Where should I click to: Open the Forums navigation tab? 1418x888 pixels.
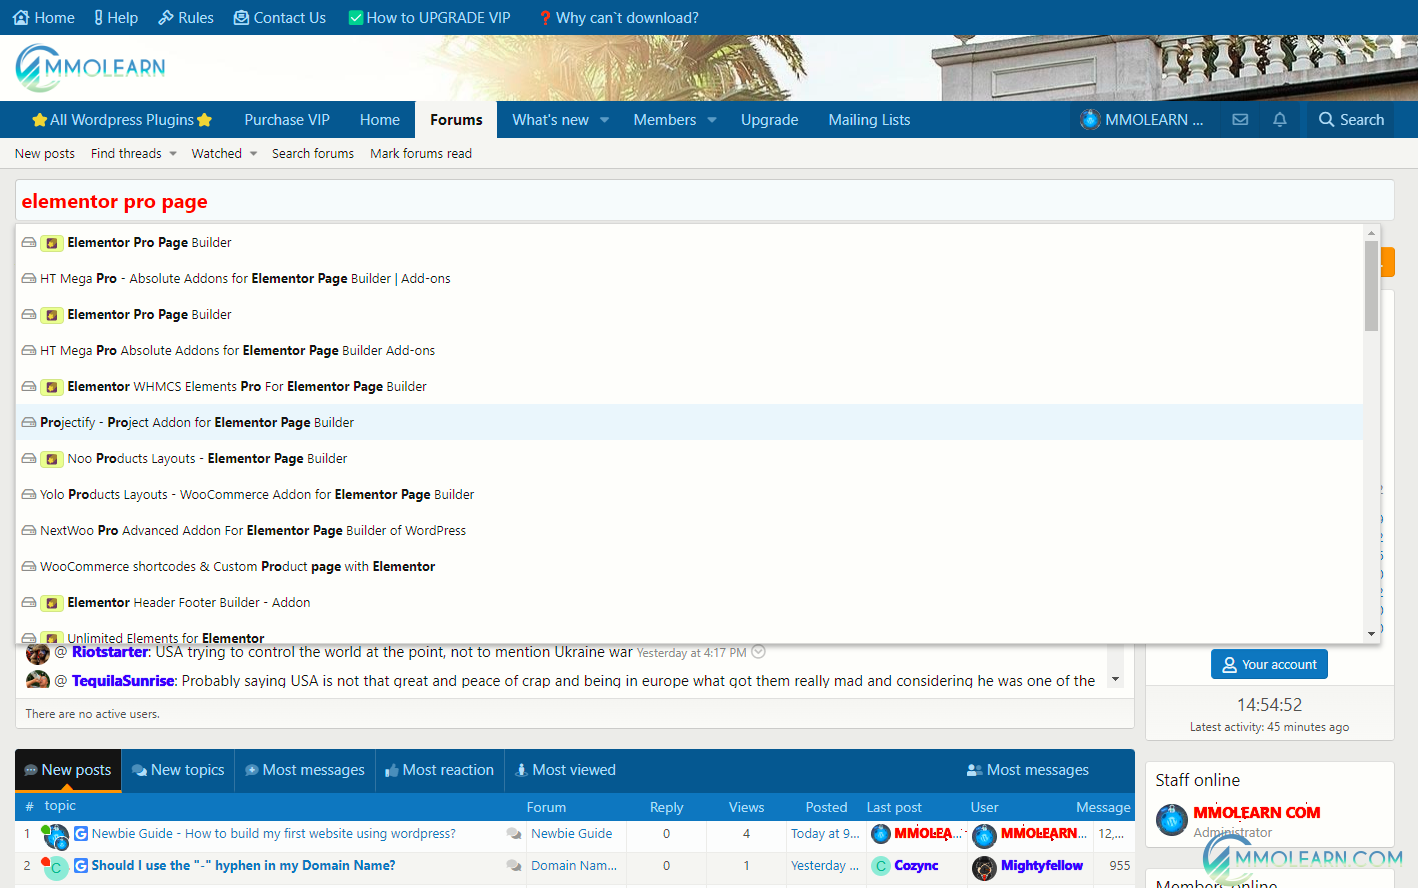456,120
